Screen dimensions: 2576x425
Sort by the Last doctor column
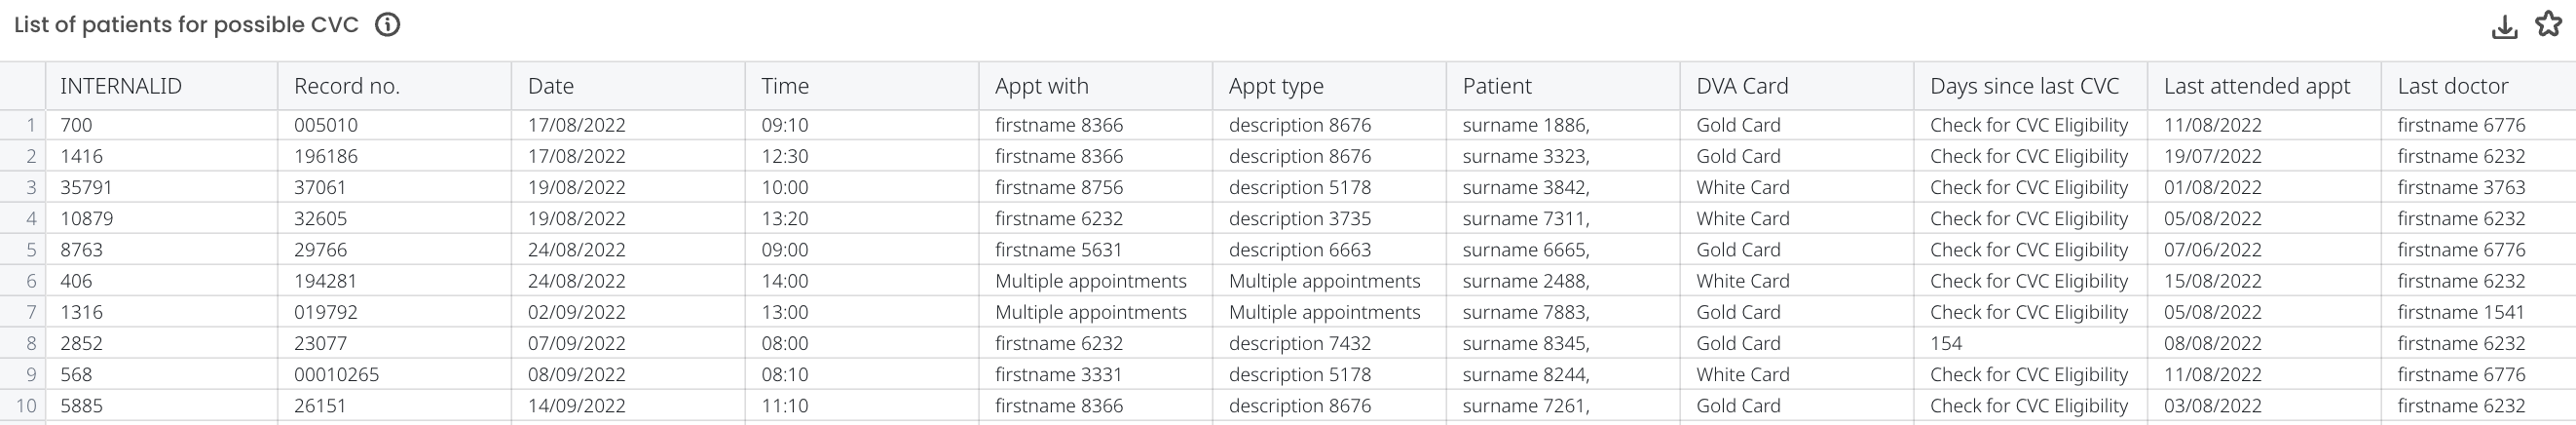2452,86
